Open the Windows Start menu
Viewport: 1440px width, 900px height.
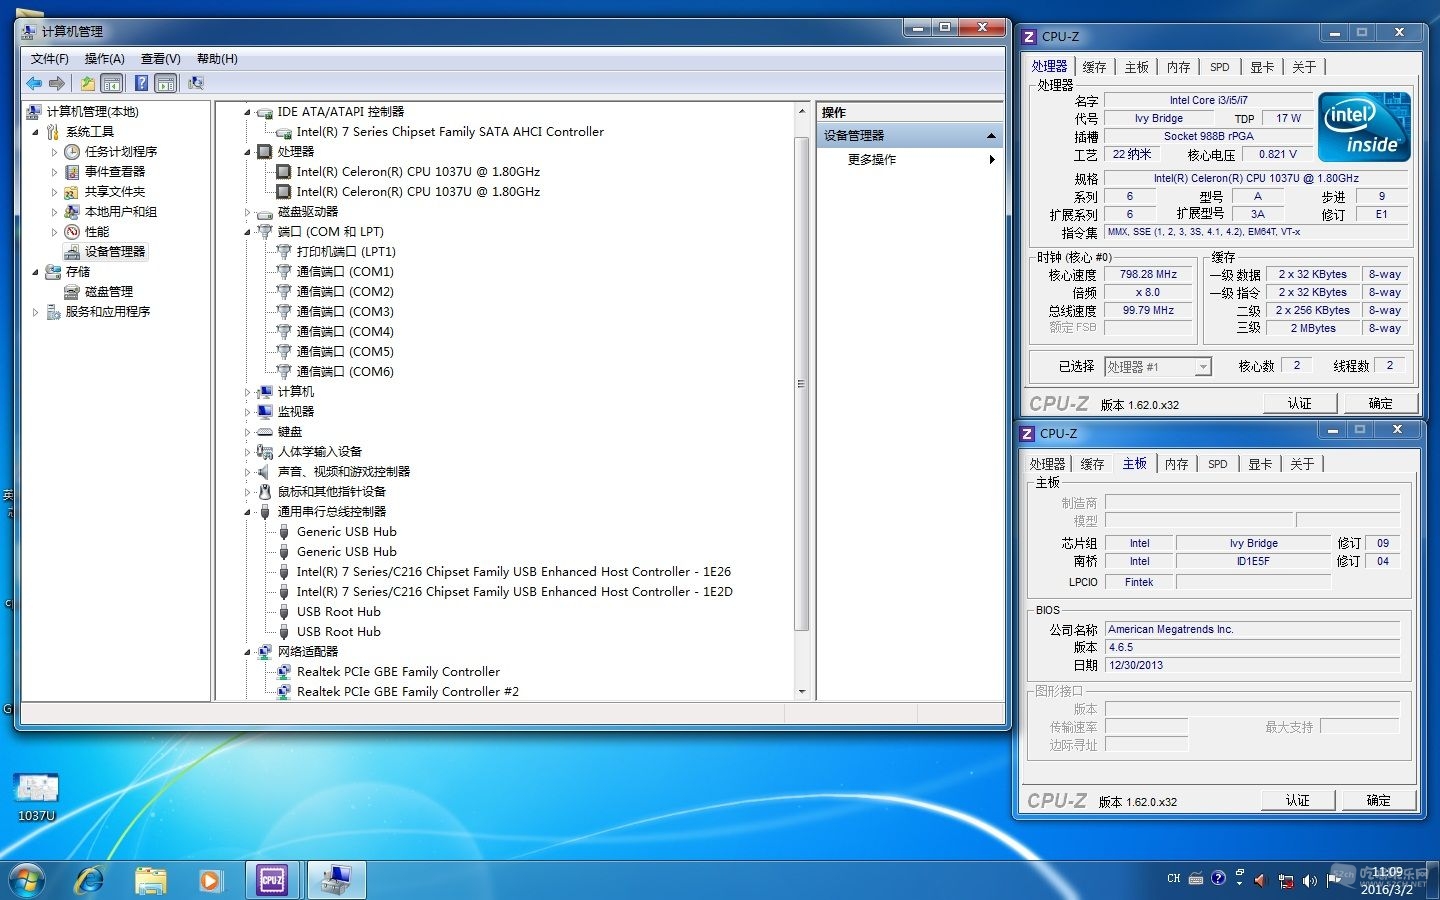point(27,880)
